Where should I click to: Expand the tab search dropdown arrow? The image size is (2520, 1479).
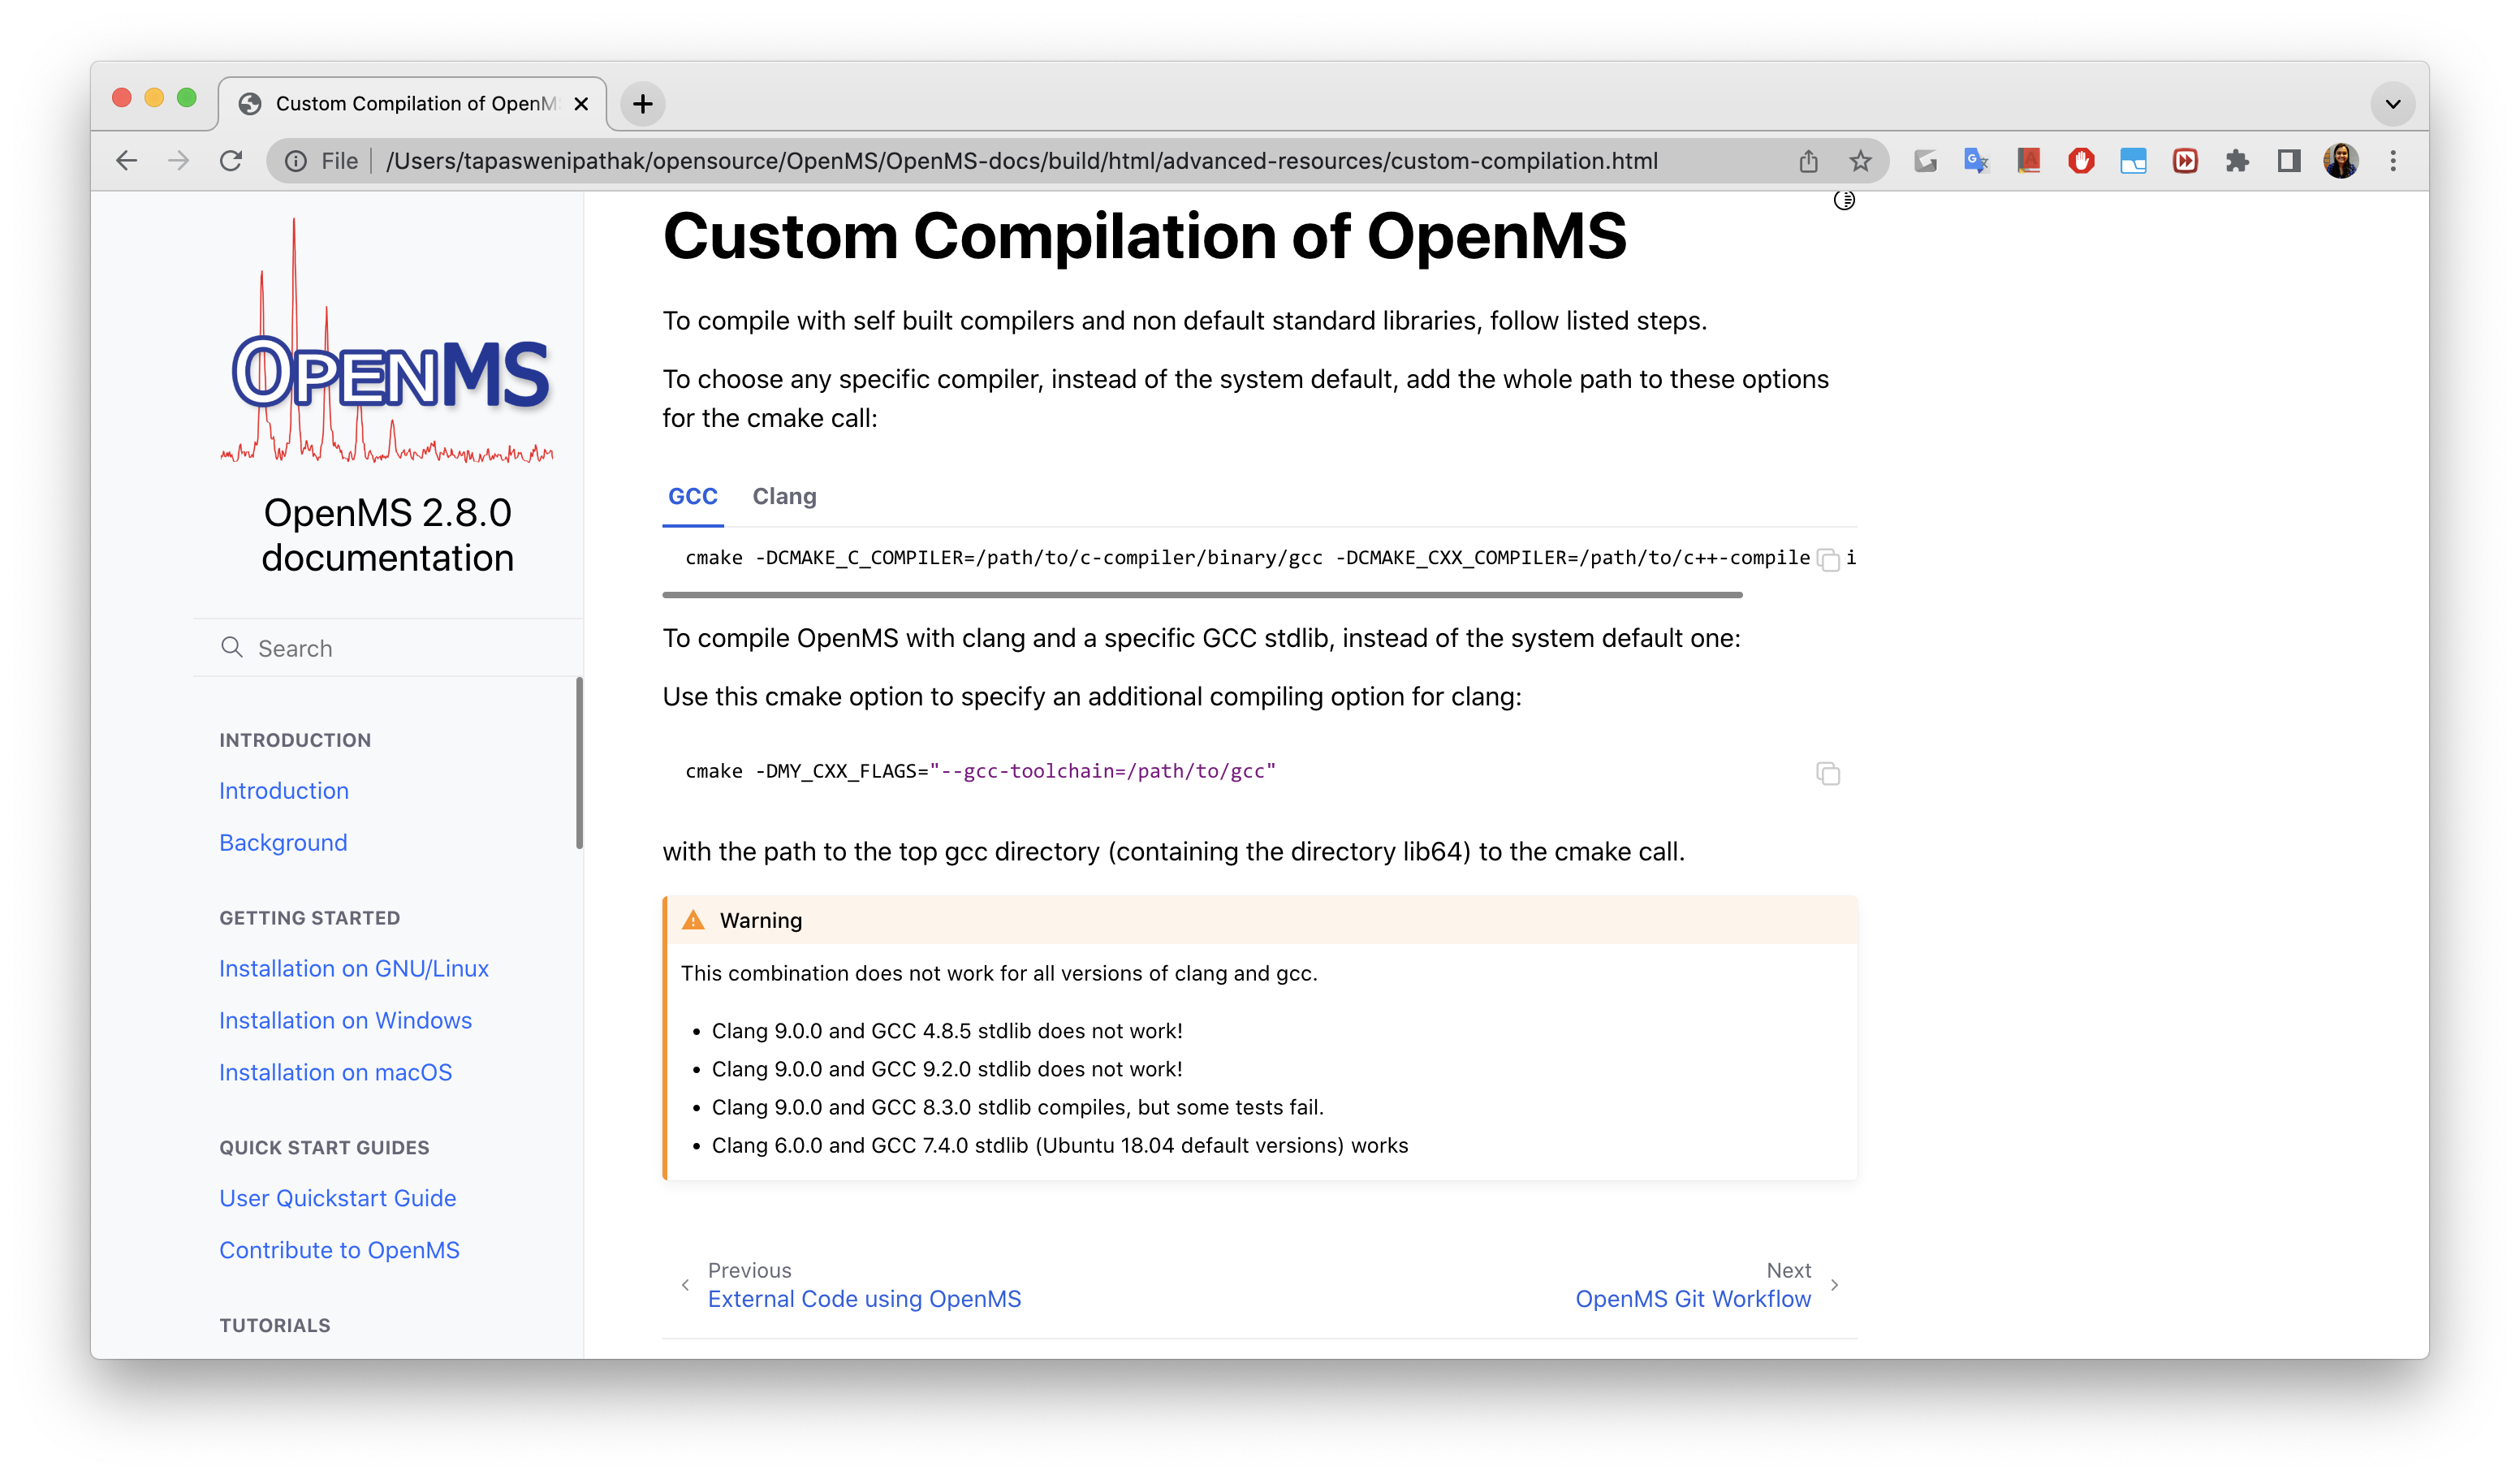point(2393,104)
